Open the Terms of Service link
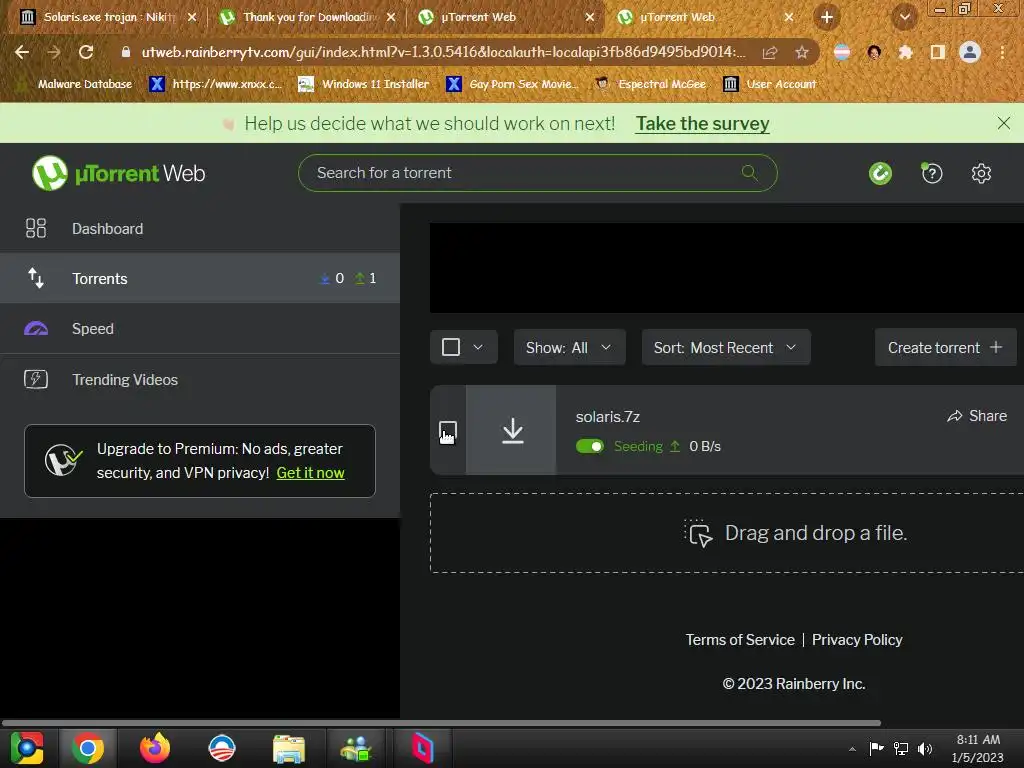The width and height of the screenshot is (1024, 768). tap(740, 639)
